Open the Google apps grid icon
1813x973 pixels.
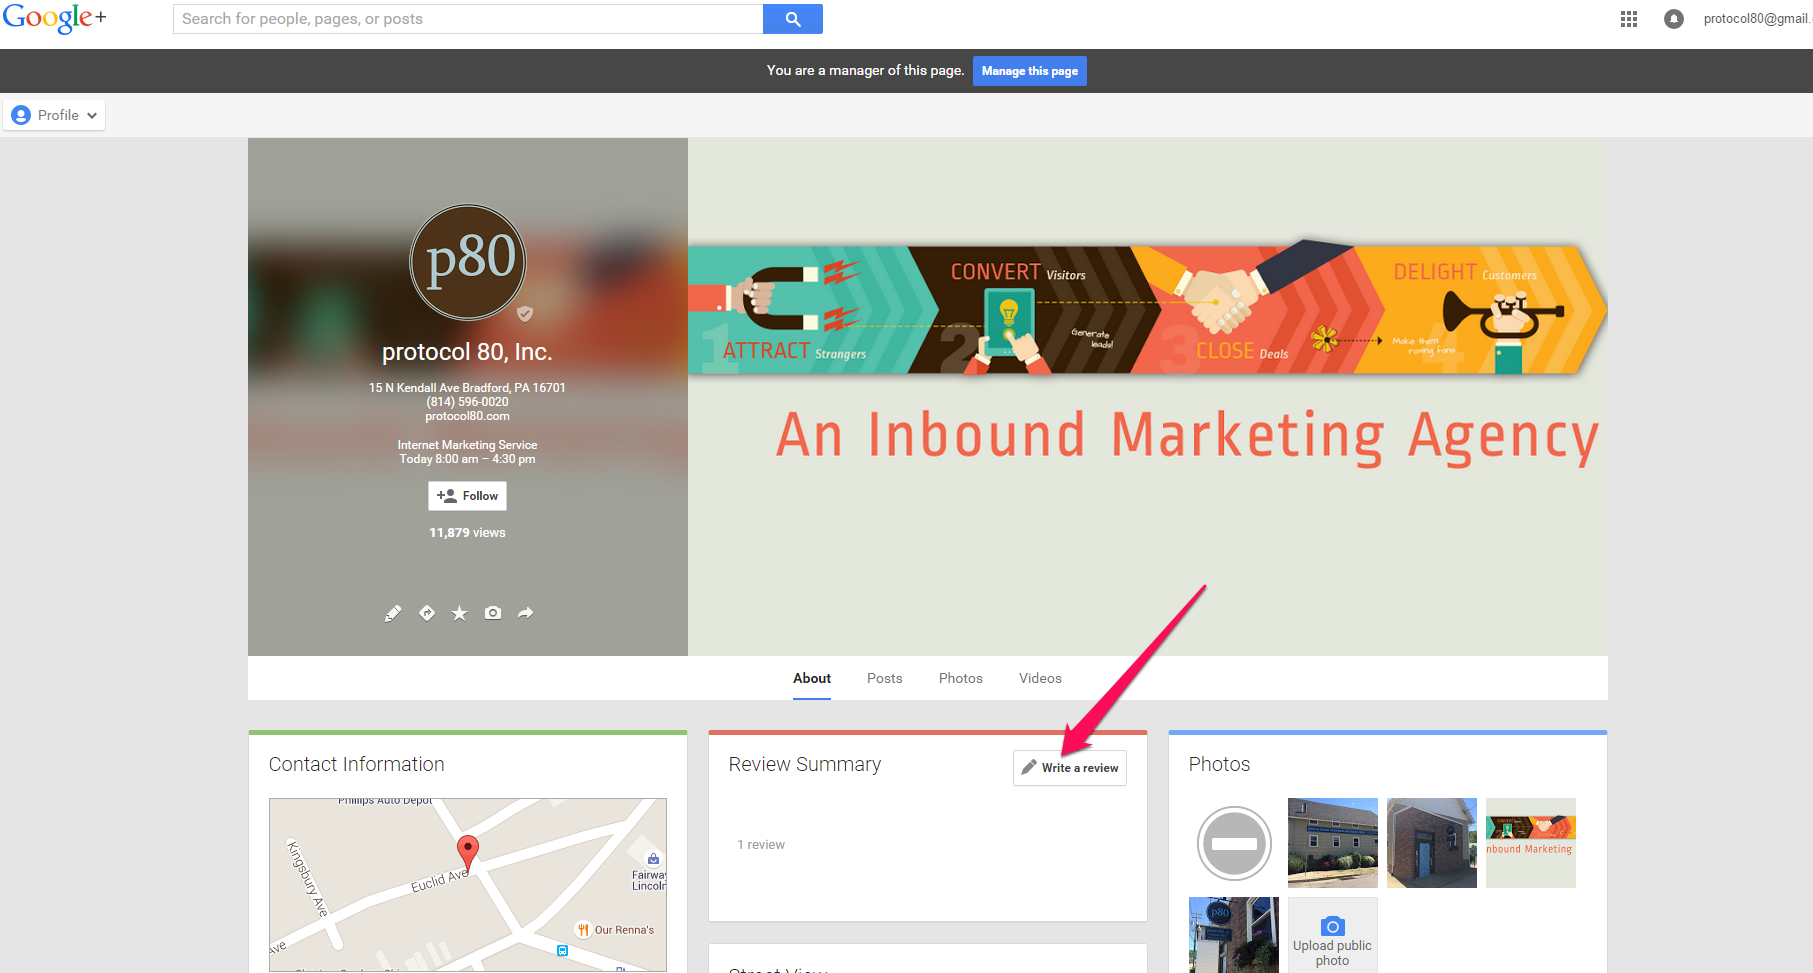(1629, 19)
